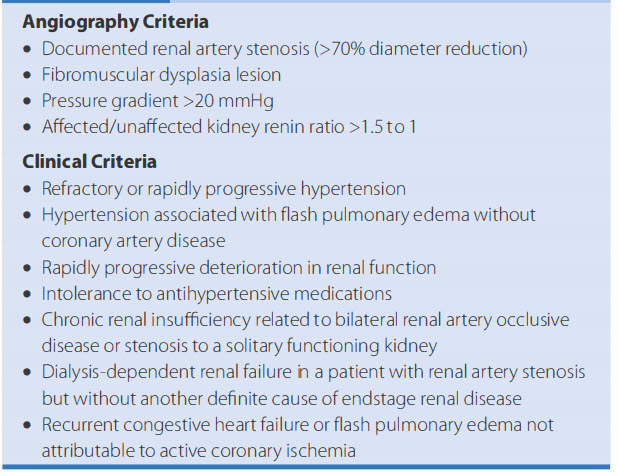Click the flash pulmonary edema hypertension line
Viewport: 618px width, 476px height.
coord(288,215)
